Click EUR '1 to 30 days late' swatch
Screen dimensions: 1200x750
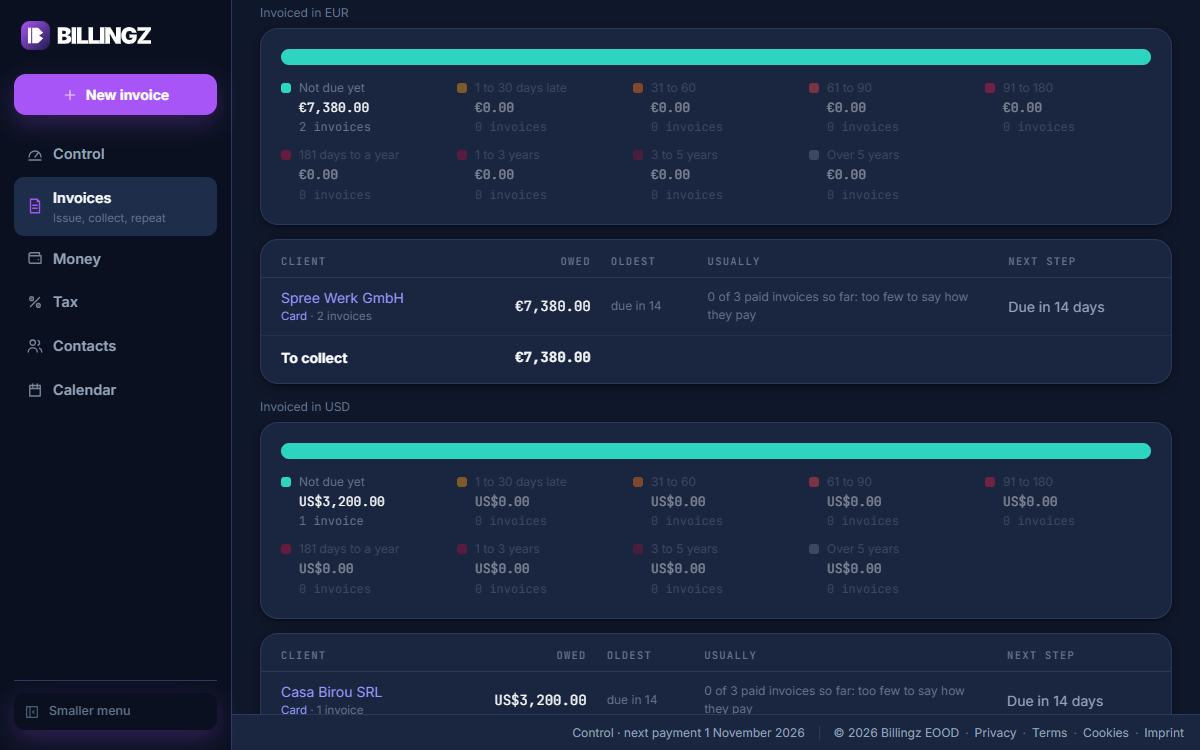(462, 88)
